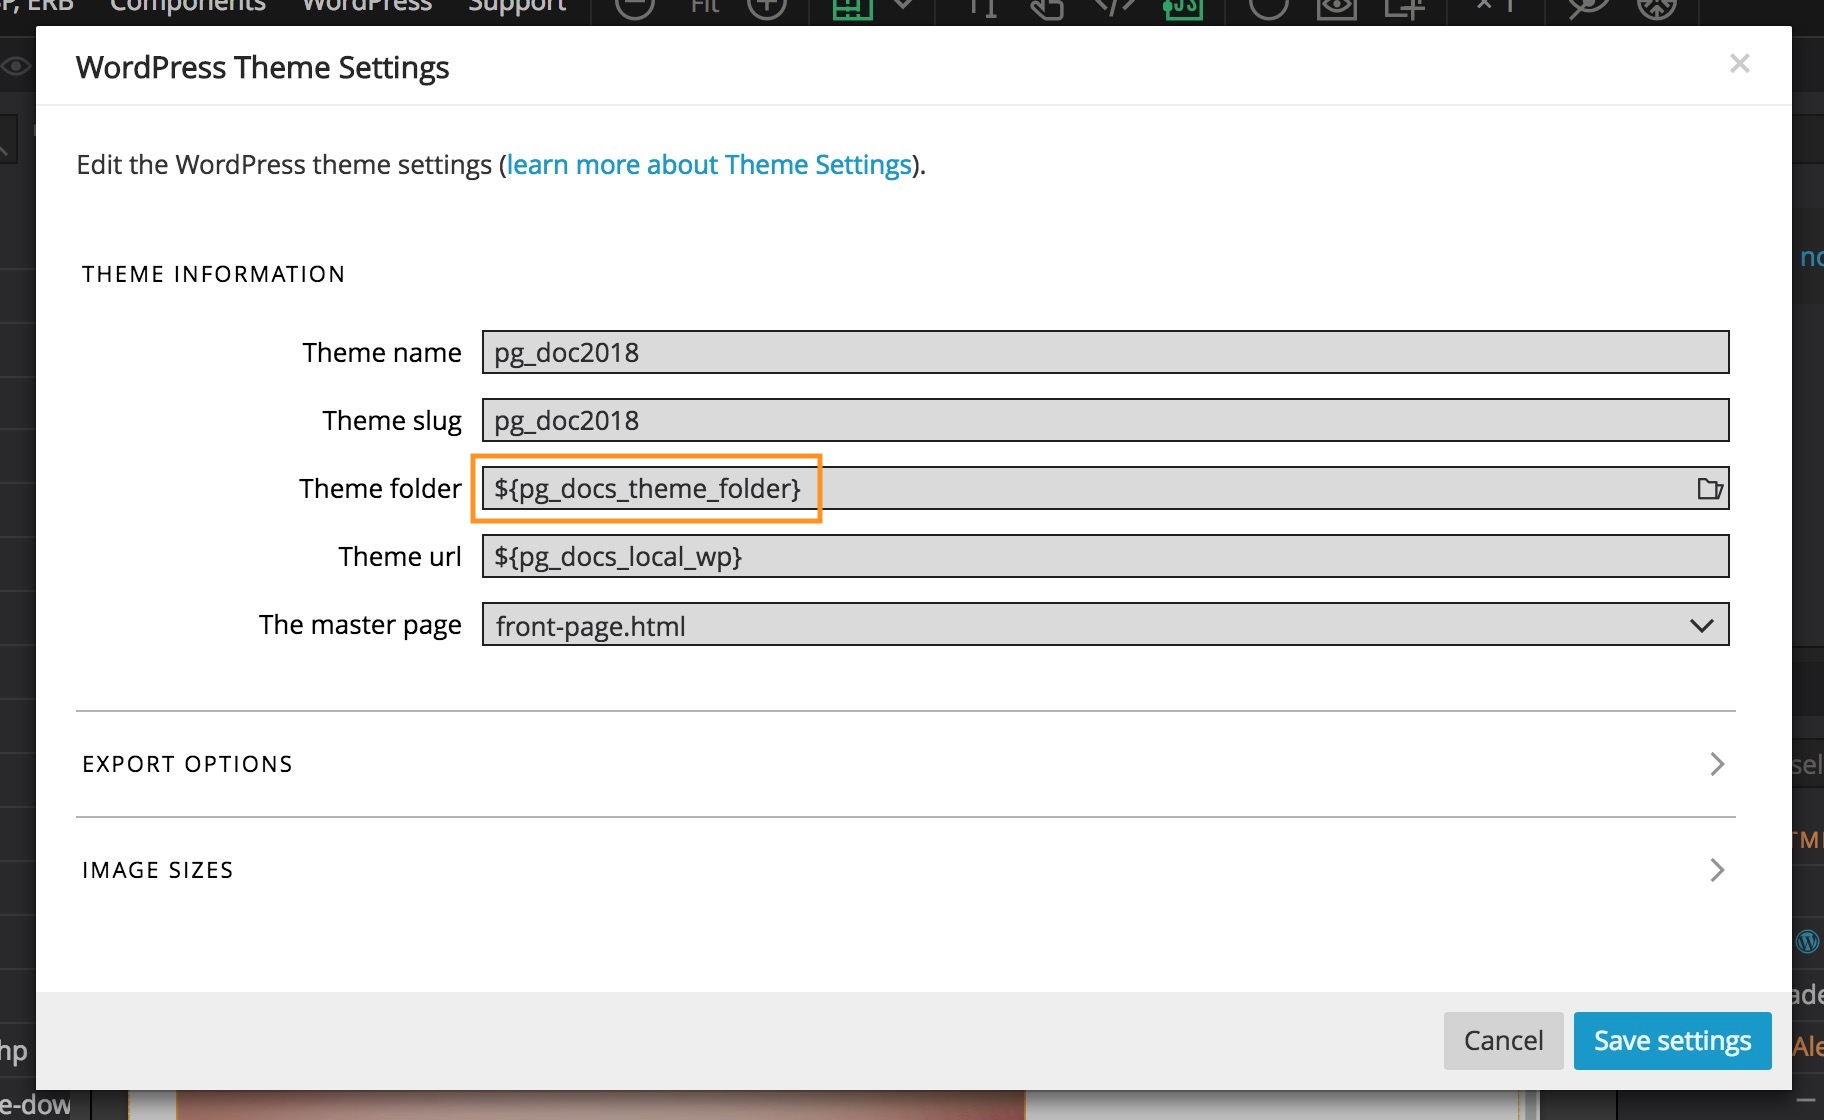Click into the Theme url field
Screen dimensions: 1824x1120
pos(1105,556)
